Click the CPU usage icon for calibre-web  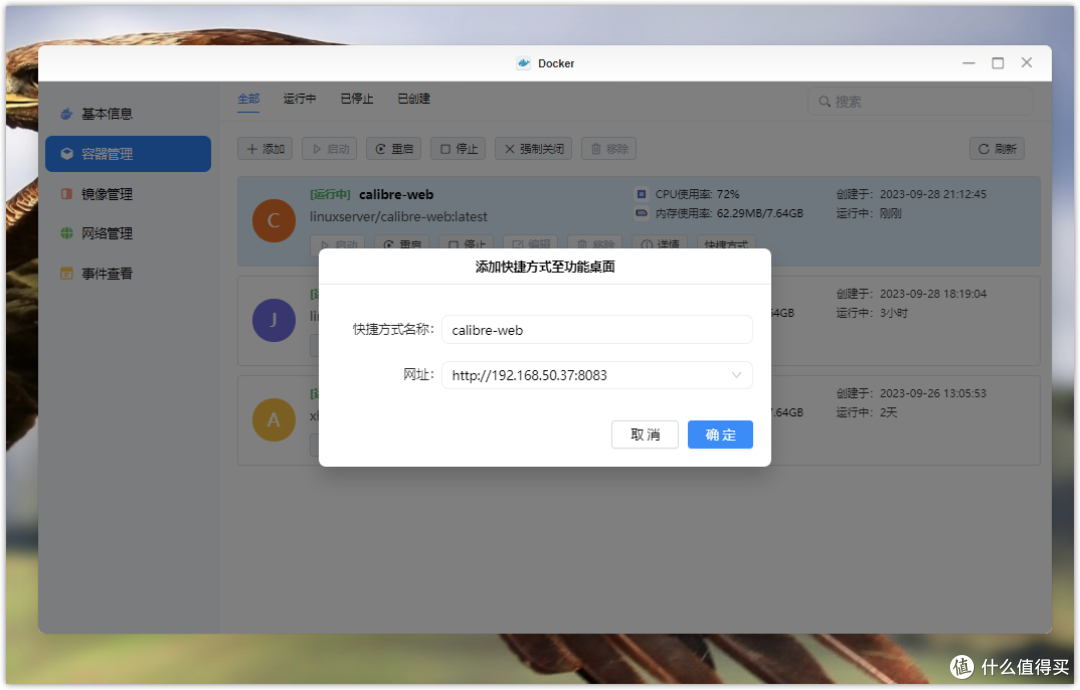click(x=641, y=194)
